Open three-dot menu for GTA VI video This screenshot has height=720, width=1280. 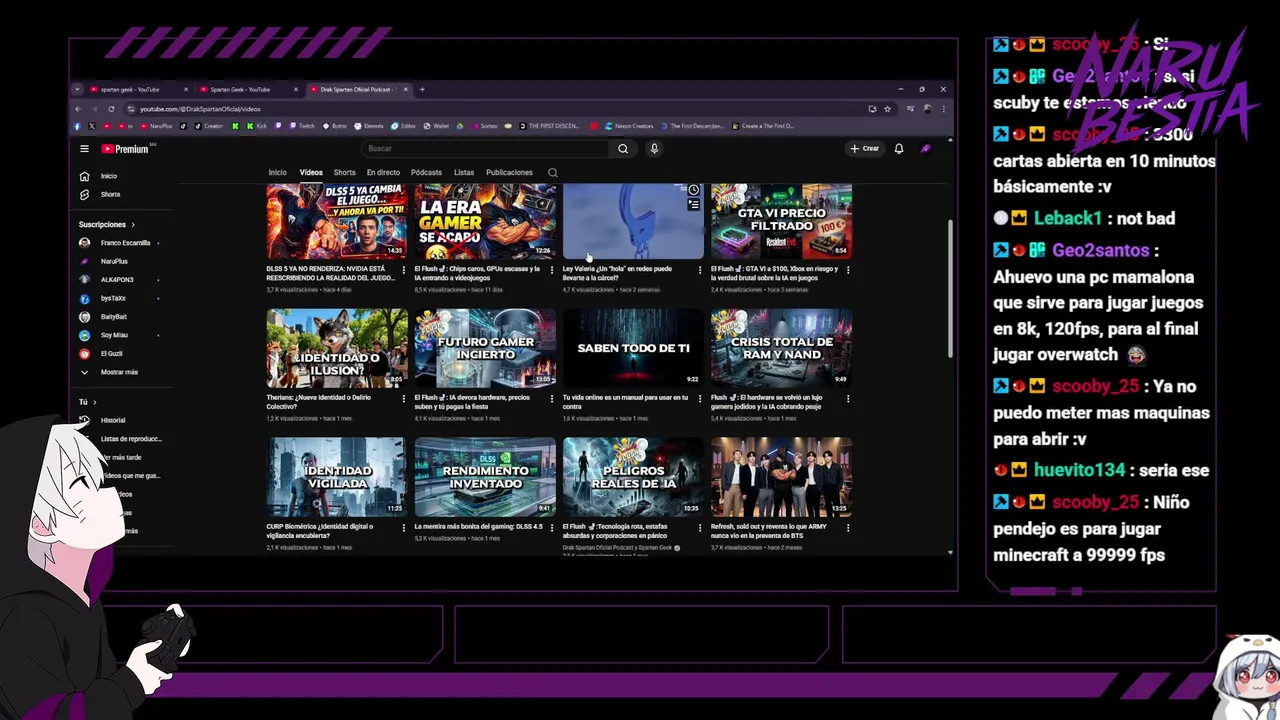point(848,270)
